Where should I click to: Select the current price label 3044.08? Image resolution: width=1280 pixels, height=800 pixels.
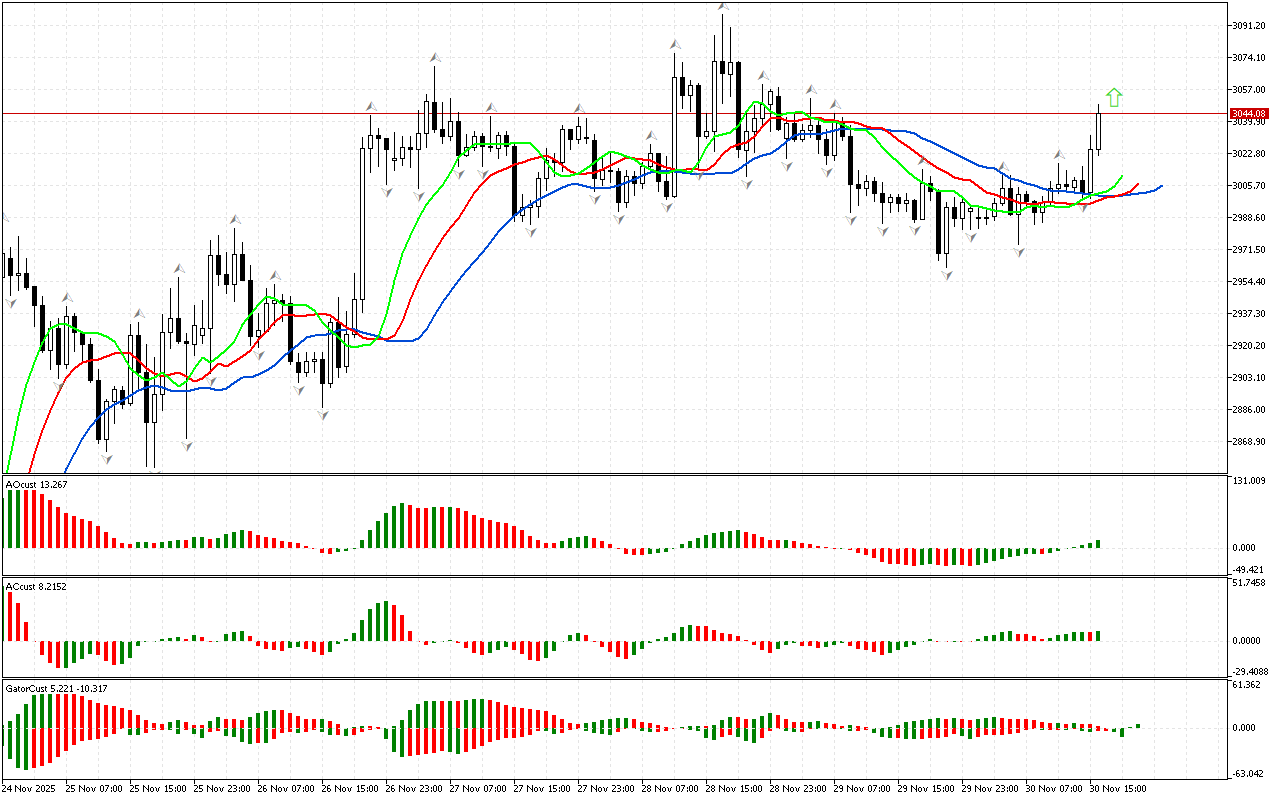[x=1249, y=113]
